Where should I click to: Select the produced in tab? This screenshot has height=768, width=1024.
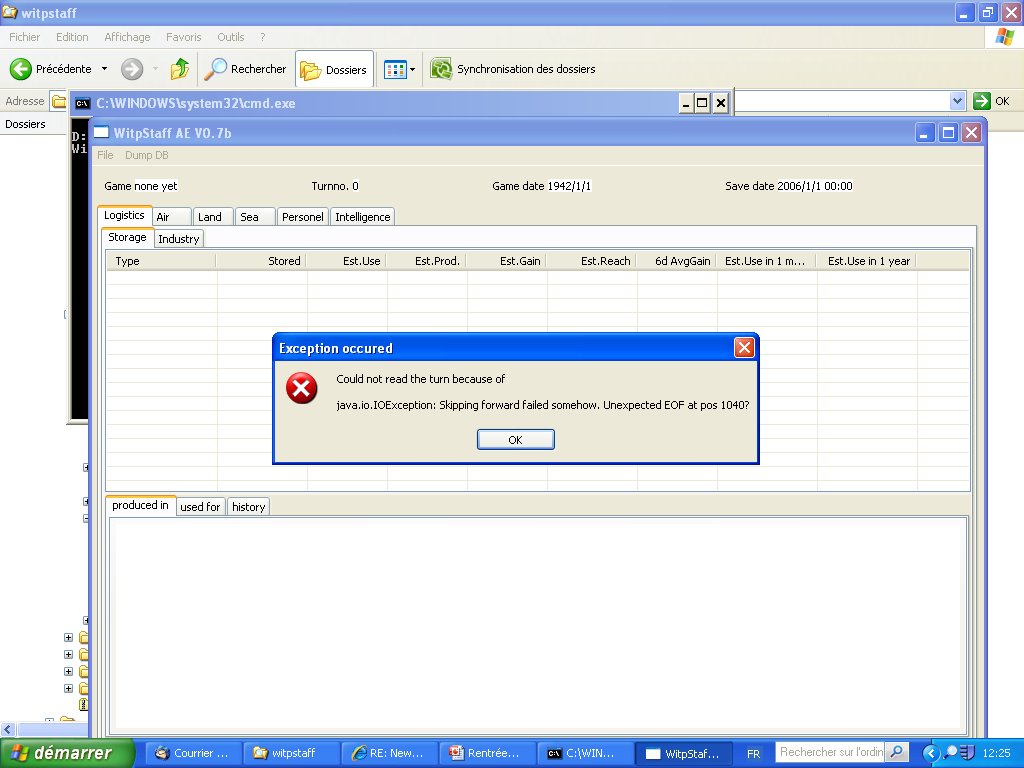tap(140, 505)
